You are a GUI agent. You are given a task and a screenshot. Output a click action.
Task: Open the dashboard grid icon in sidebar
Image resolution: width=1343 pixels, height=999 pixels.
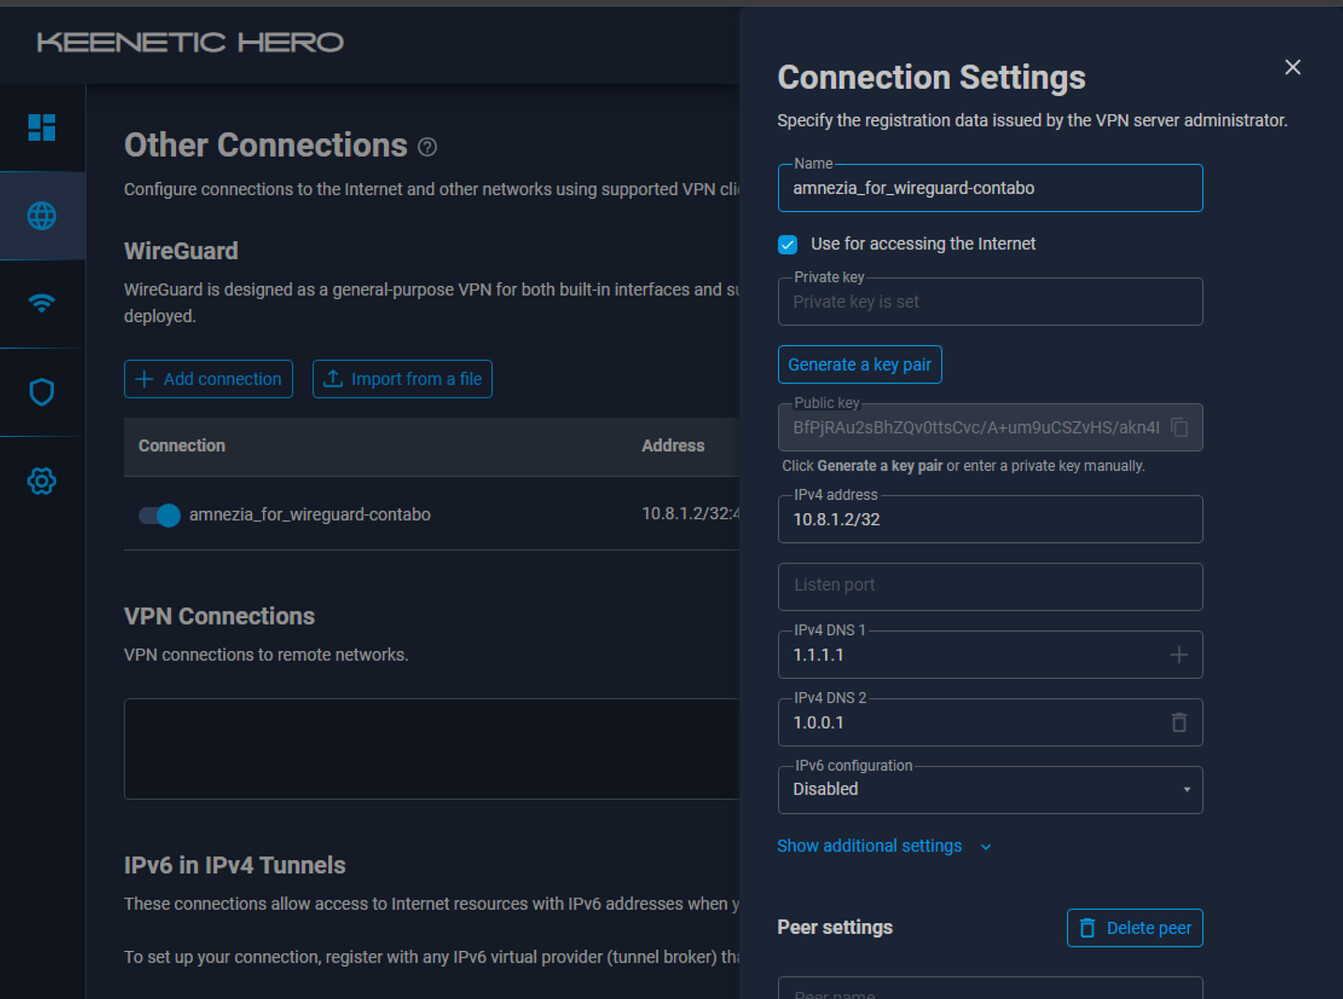(x=42, y=128)
